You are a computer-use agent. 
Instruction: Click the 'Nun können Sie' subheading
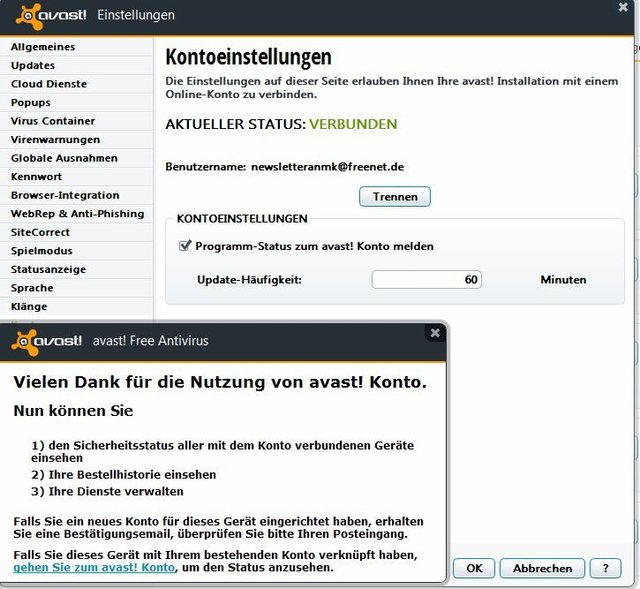coord(73,411)
